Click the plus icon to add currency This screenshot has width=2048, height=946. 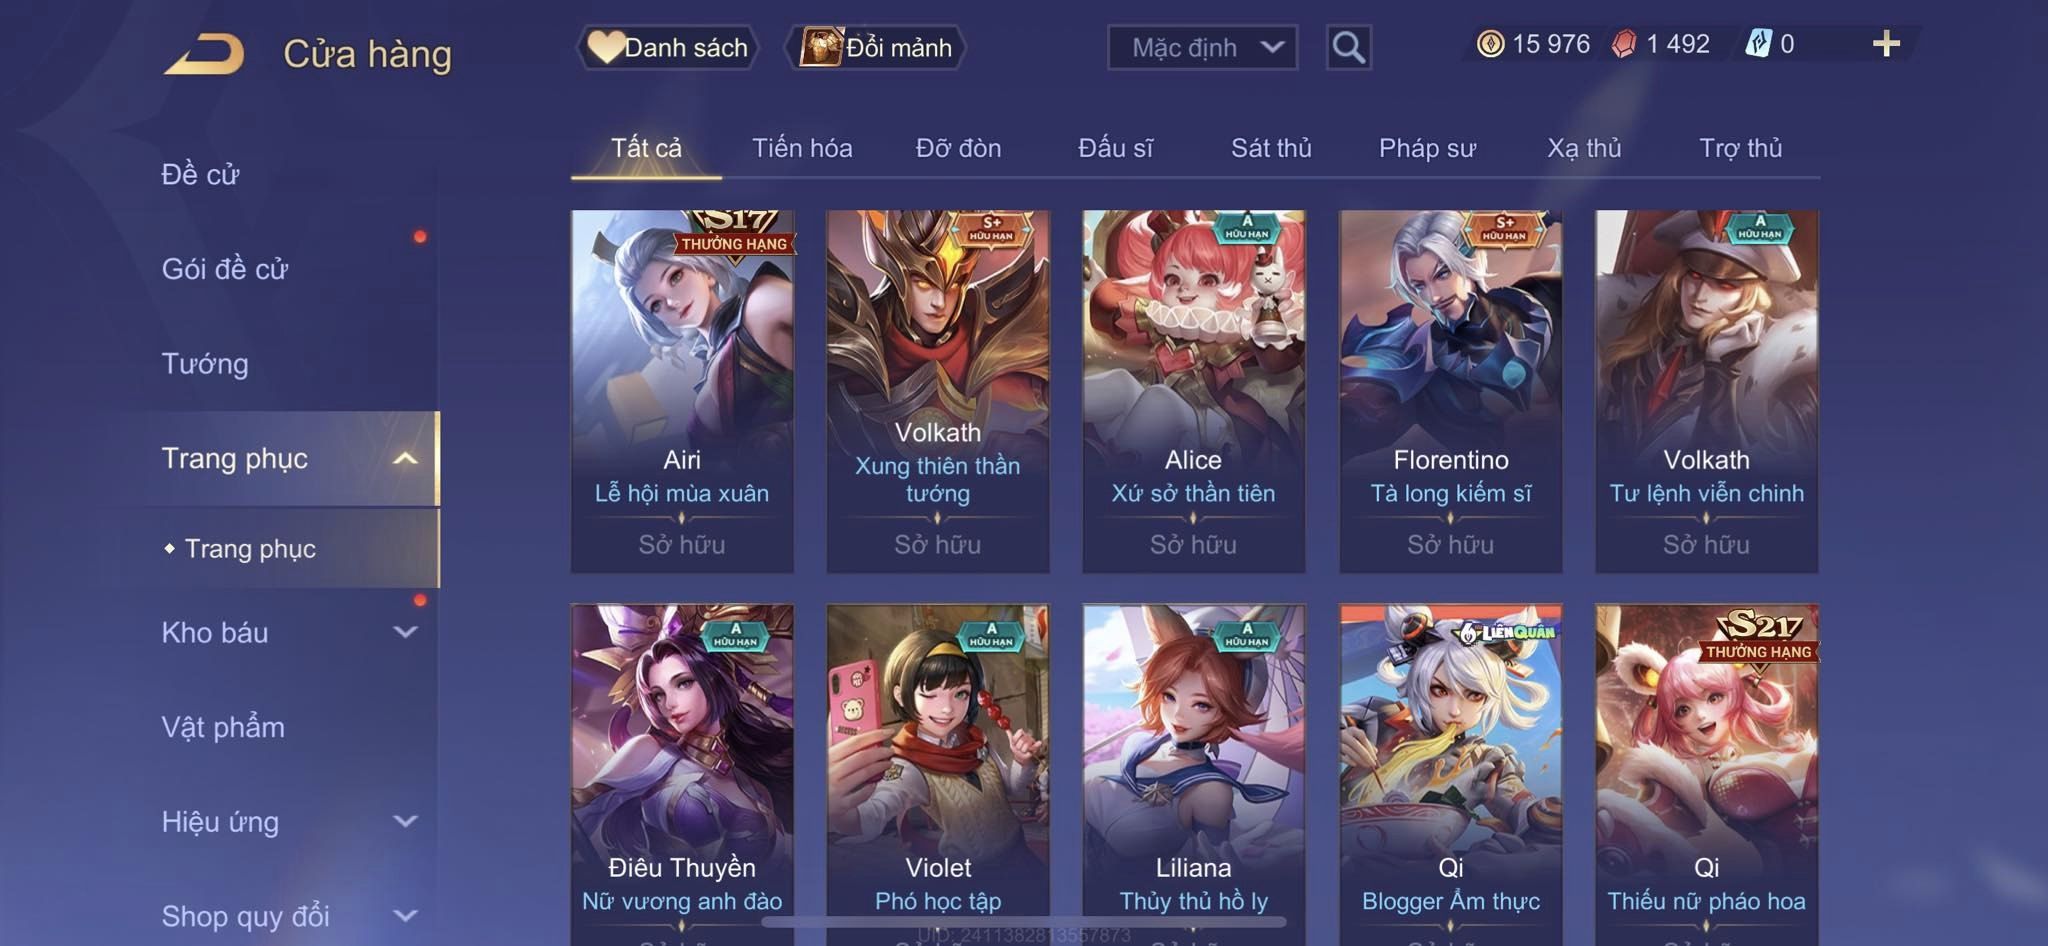1886,43
